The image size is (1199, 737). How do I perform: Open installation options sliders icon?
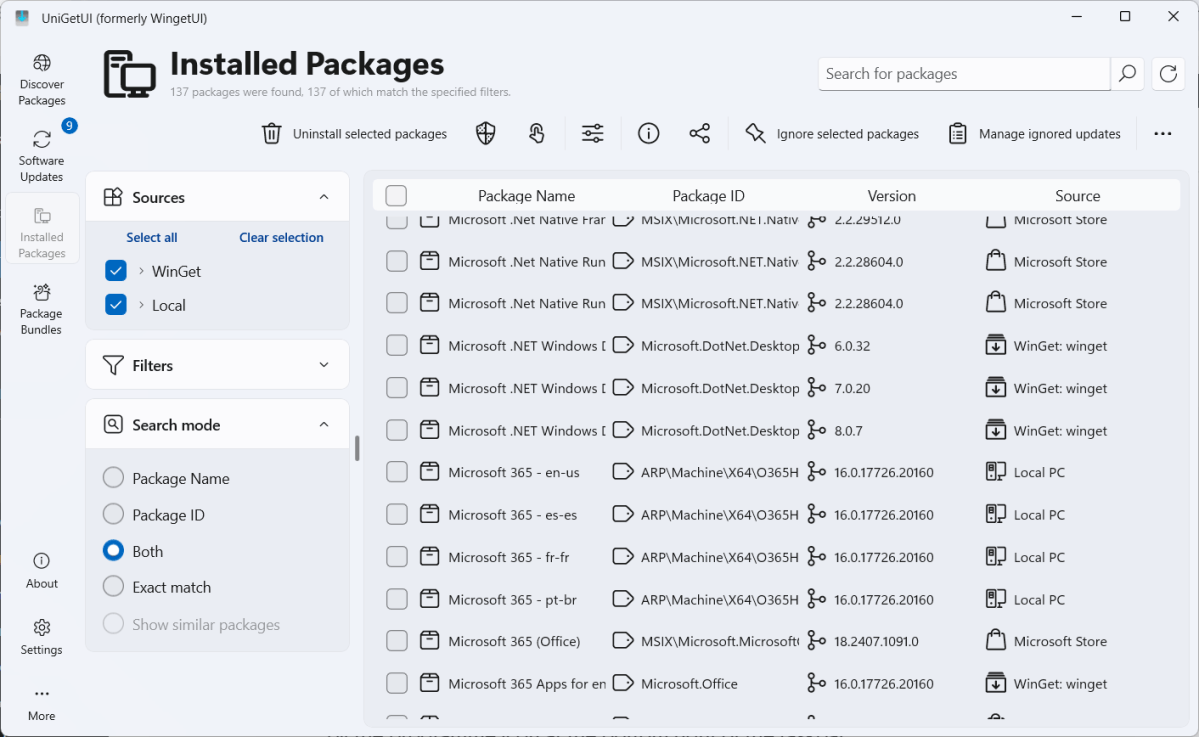pos(593,134)
